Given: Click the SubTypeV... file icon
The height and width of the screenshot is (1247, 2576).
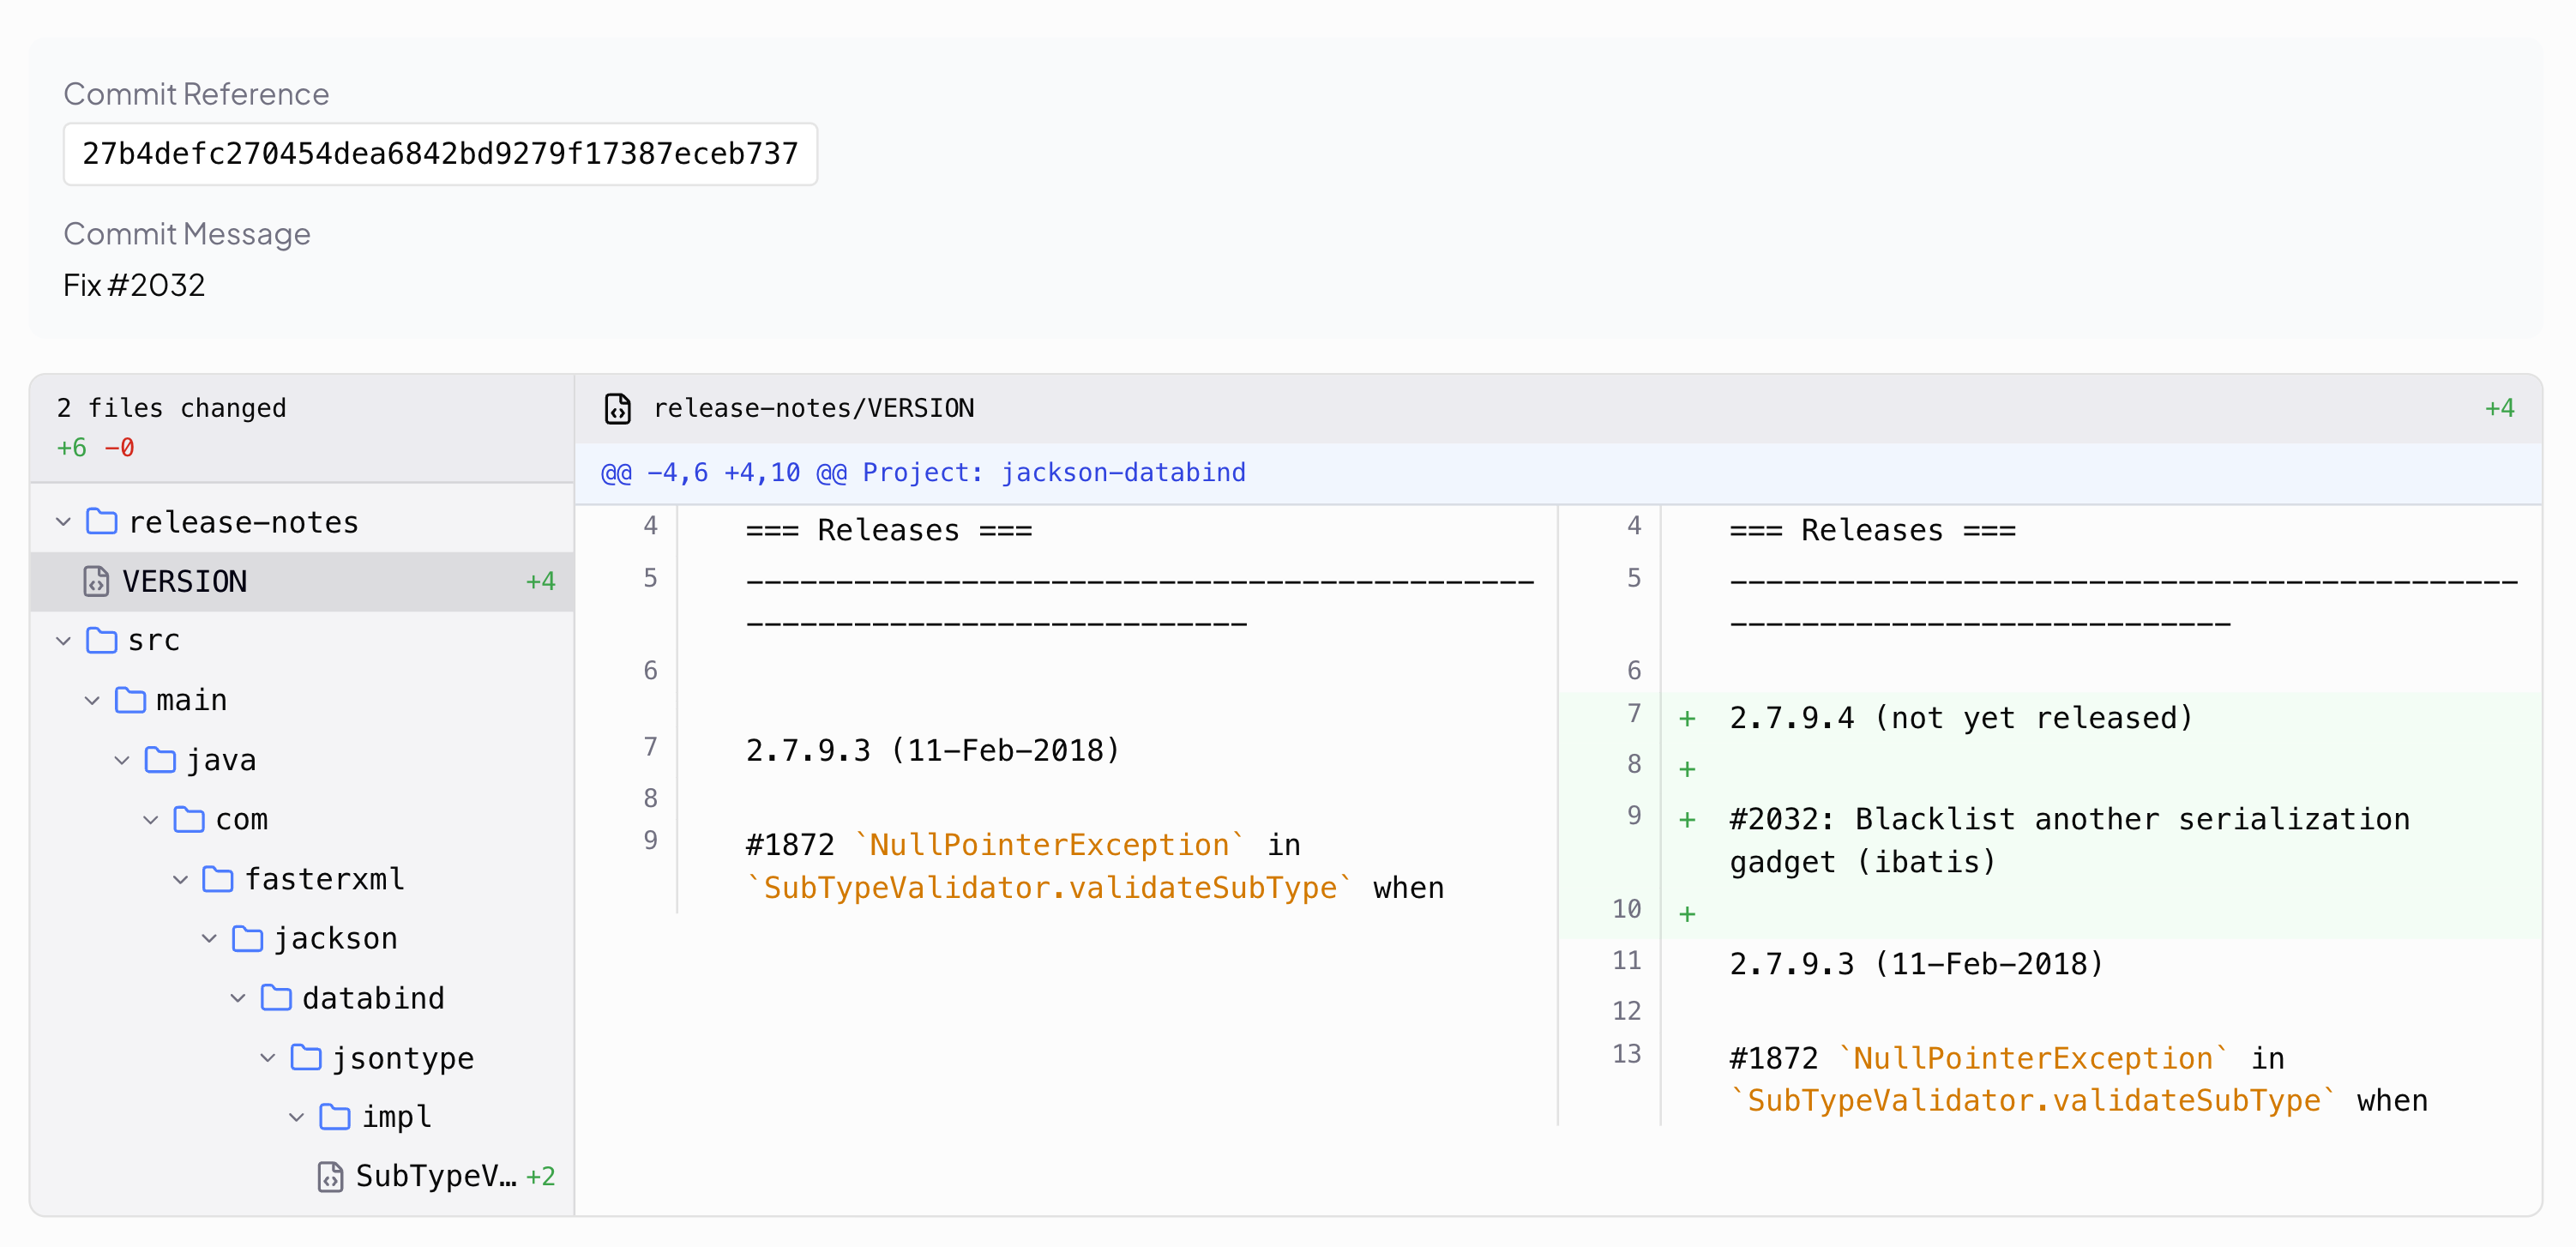Looking at the screenshot, I should (x=330, y=1176).
